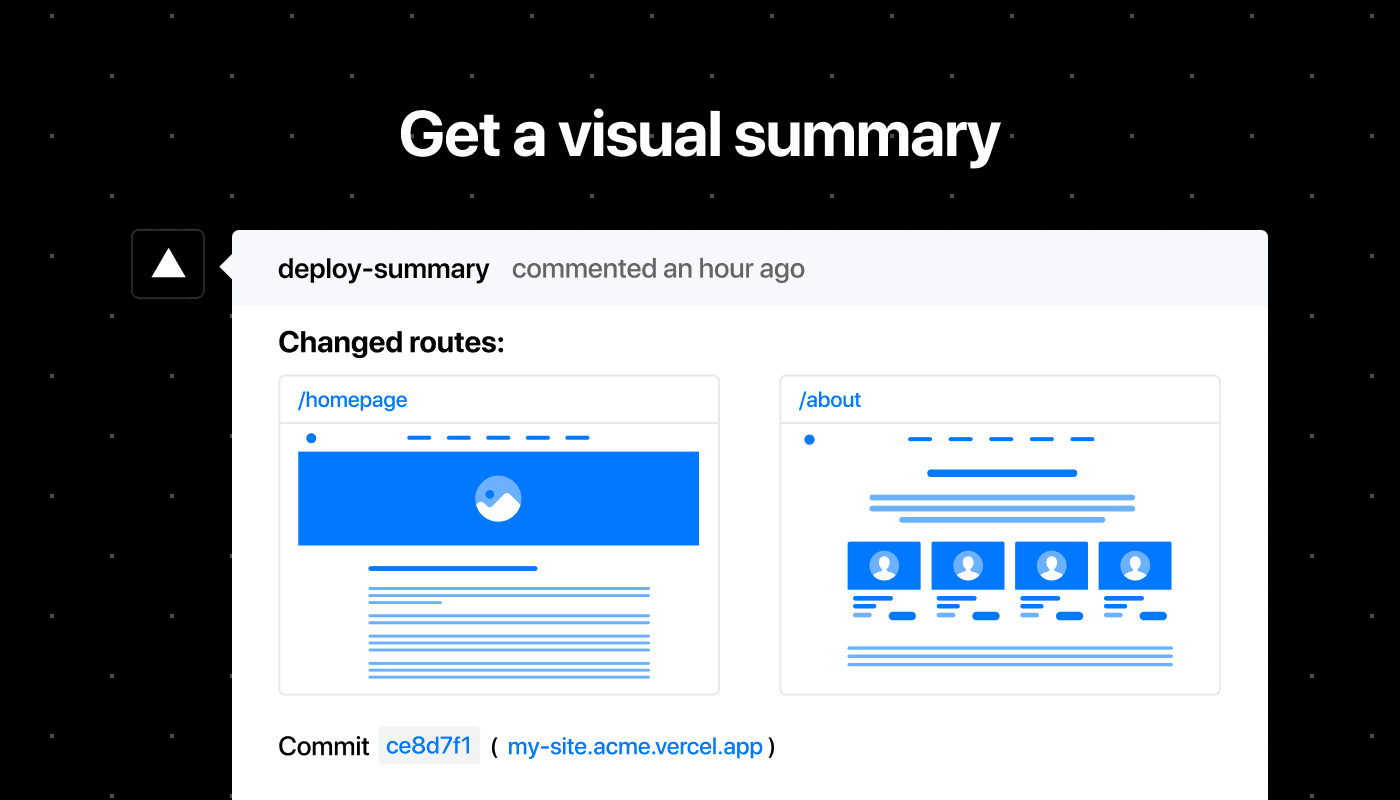The height and width of the screenshot is (800, 1400).
Task: Click the deploy-summary author name
Action: [384, 269]
